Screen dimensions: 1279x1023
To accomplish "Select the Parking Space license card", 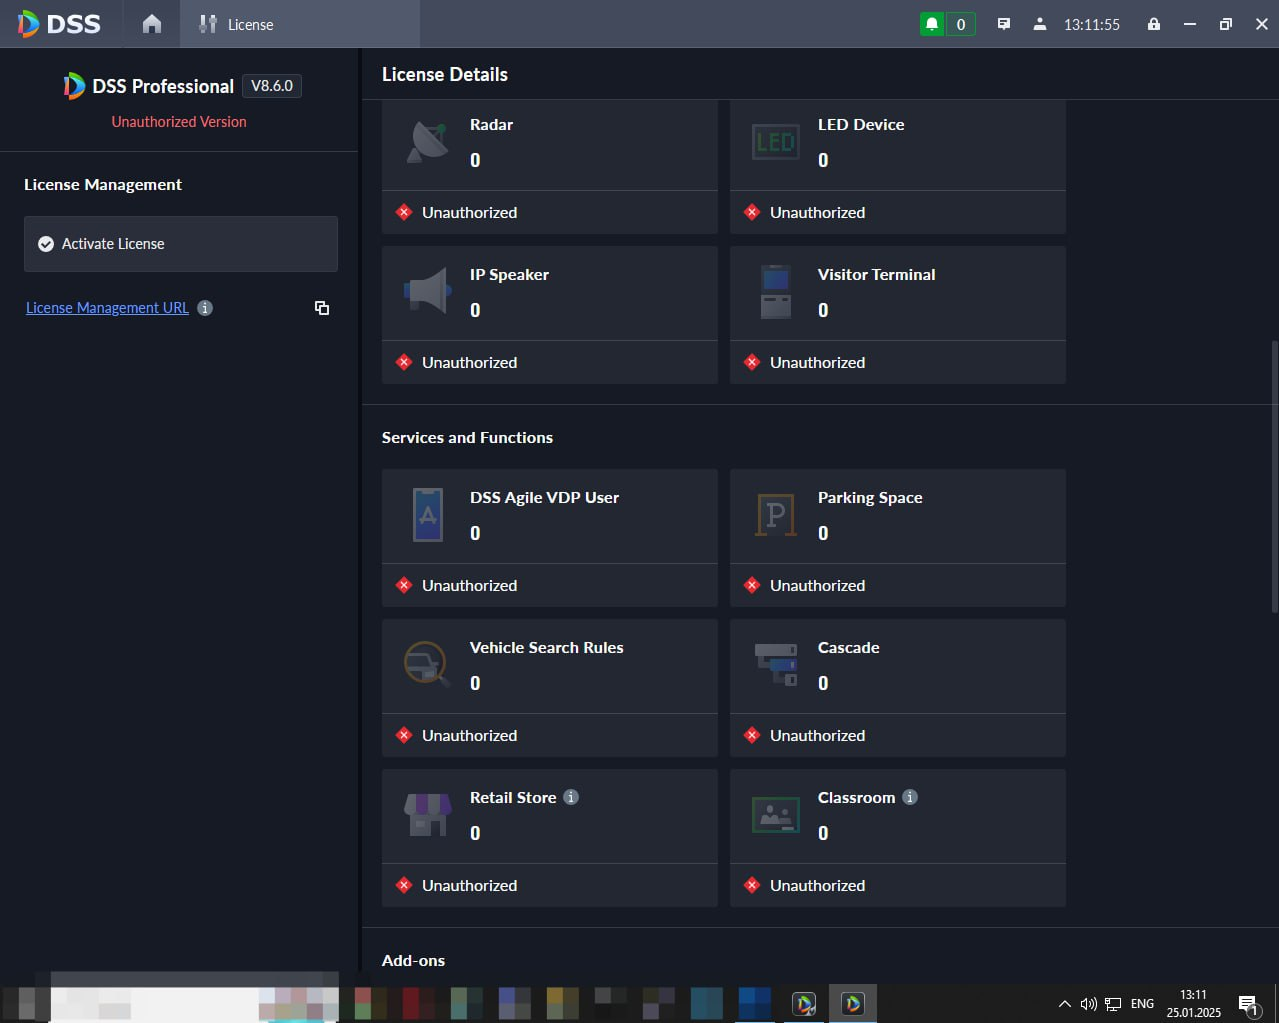I will tap(898, 538).
